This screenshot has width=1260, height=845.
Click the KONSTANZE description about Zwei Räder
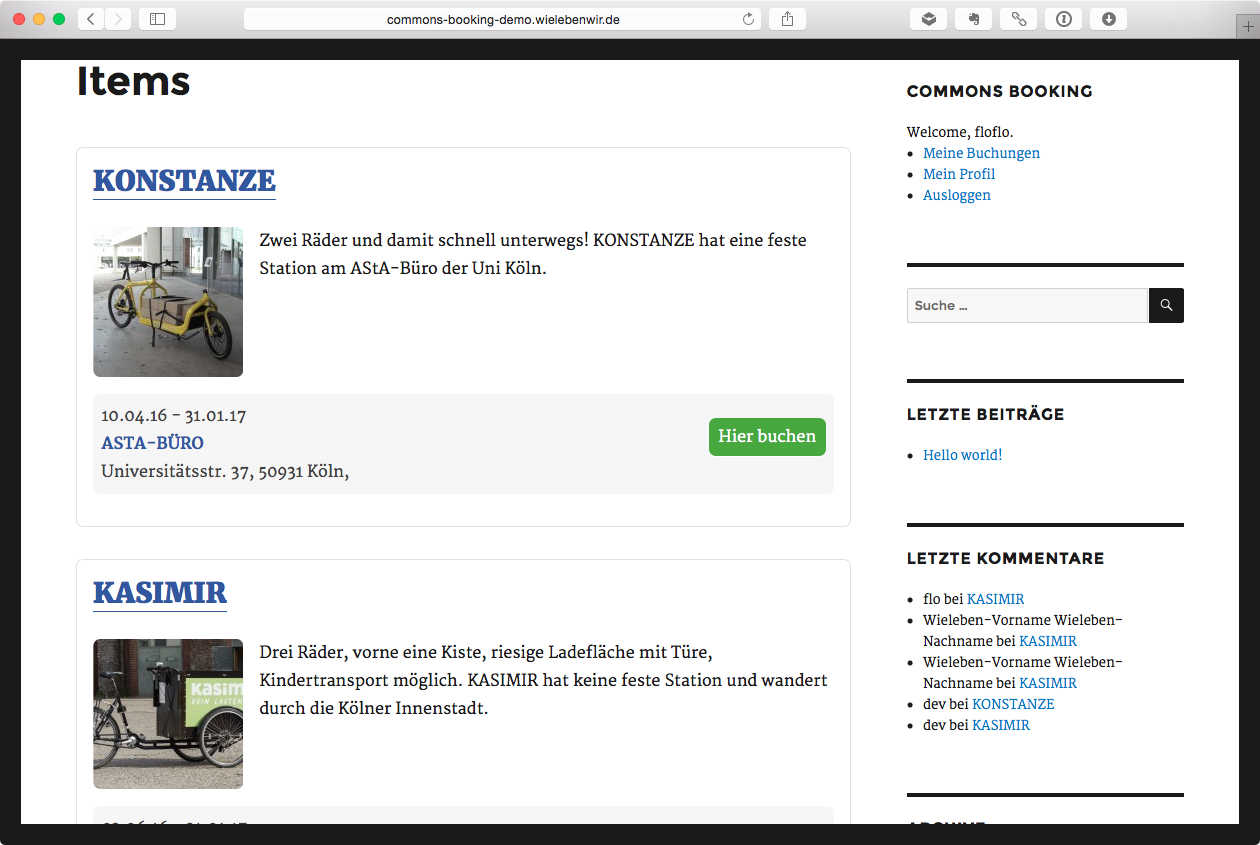(x=533, y=254)
